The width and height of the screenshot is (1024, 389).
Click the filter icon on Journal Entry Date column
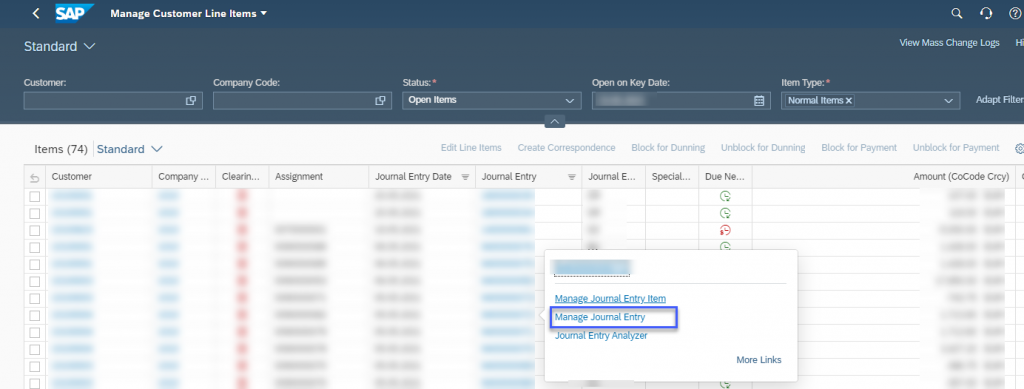coord(465,177)
